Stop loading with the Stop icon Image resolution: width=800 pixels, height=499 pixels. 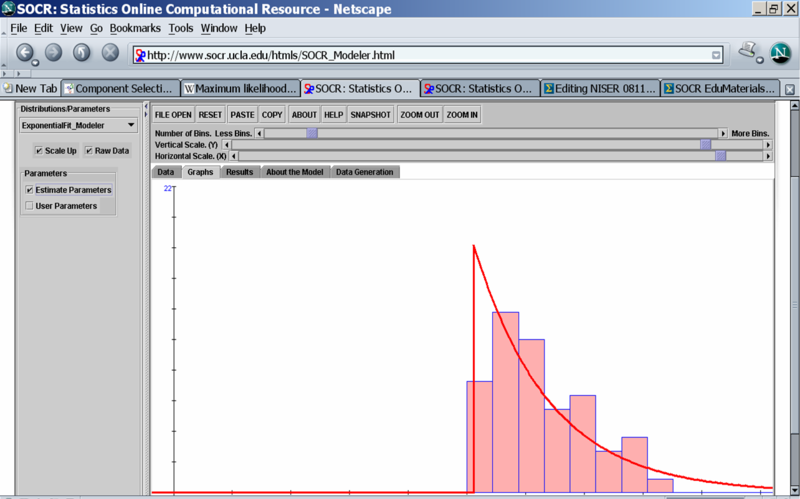(110, 52)
